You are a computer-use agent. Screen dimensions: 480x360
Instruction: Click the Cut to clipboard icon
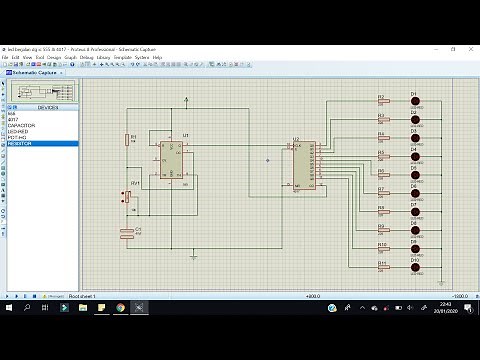[145, 64]
